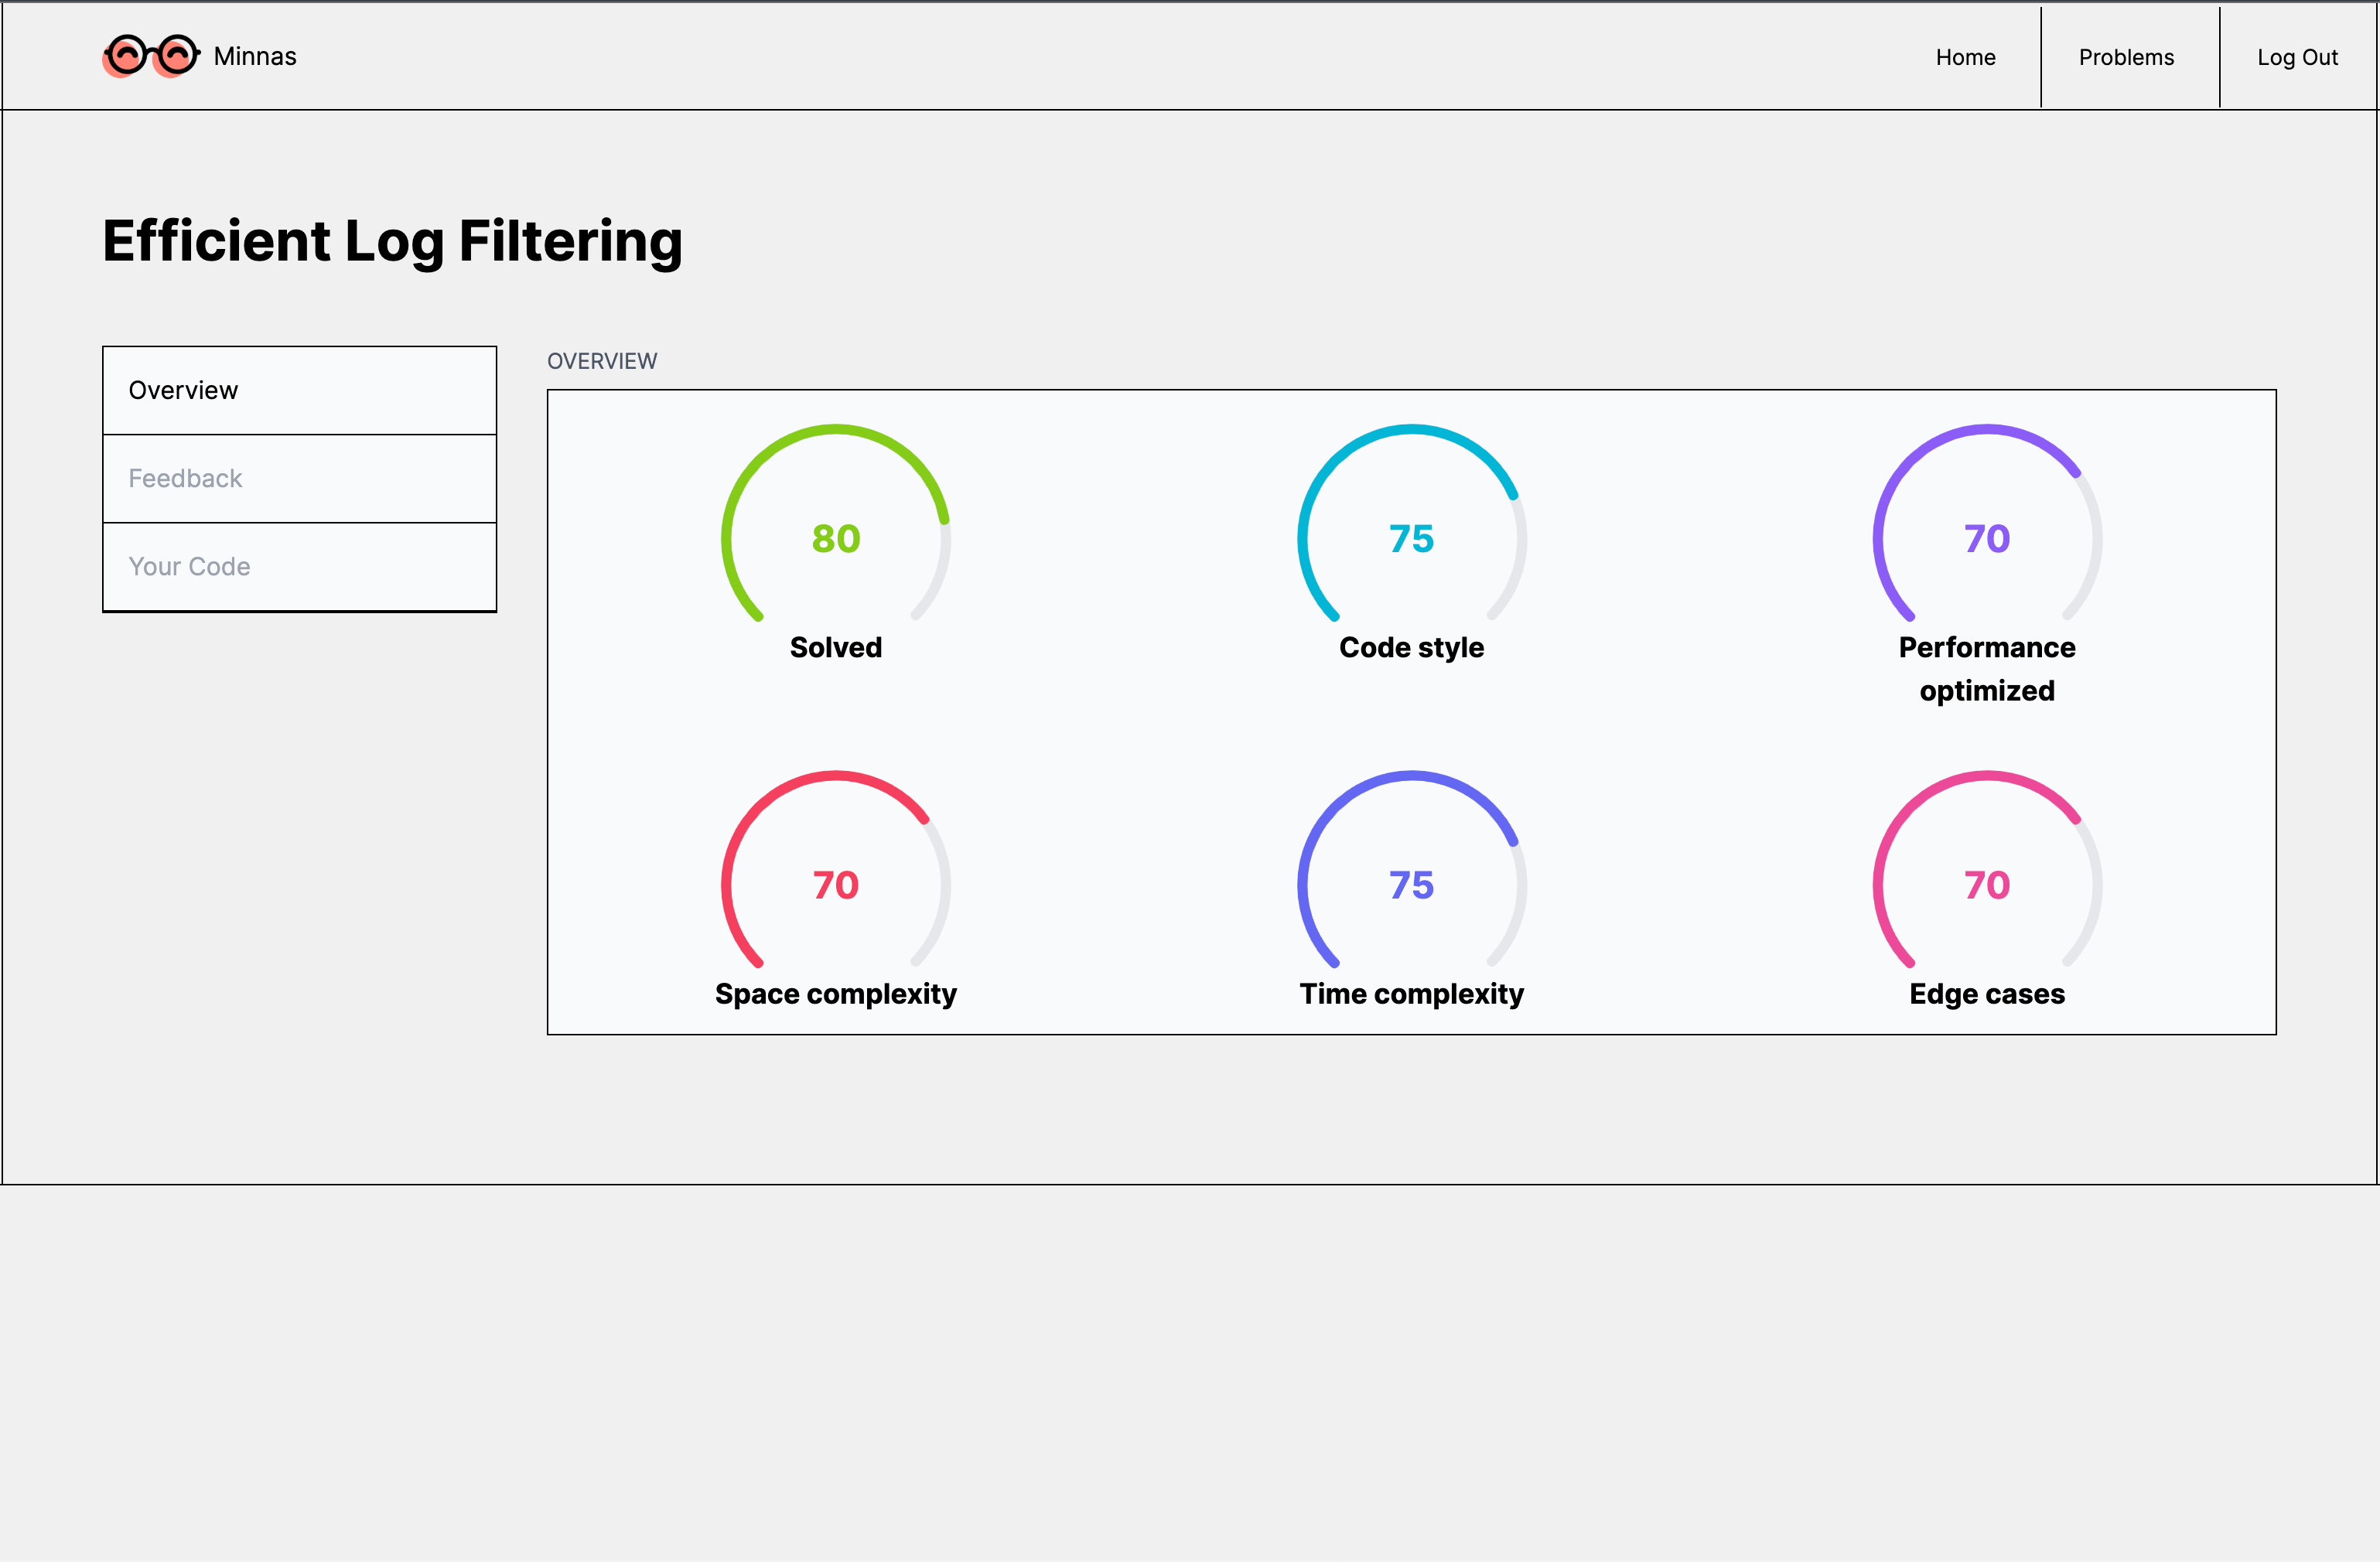Click the pink Edge cases gauge
The image size is (2380, 1562).
click(1987, 870)
